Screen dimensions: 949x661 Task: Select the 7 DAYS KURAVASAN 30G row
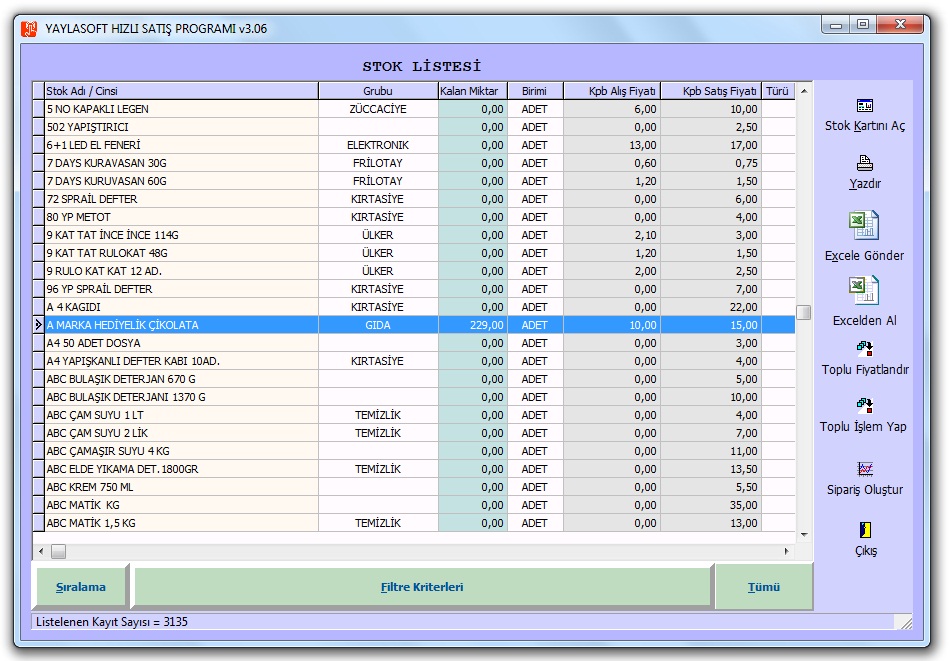(x=414, y=163)
